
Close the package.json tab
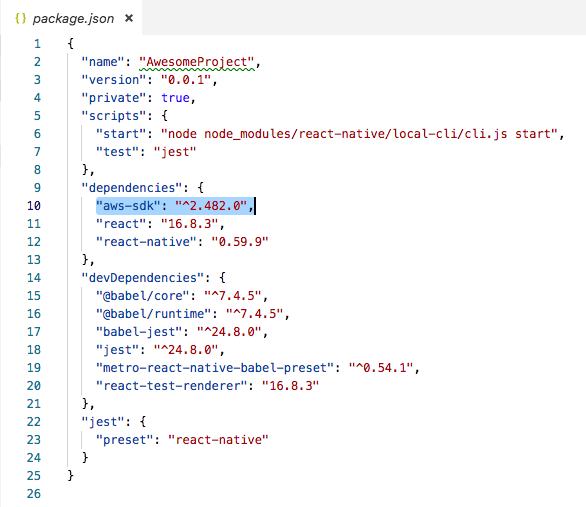pos(129,18)
